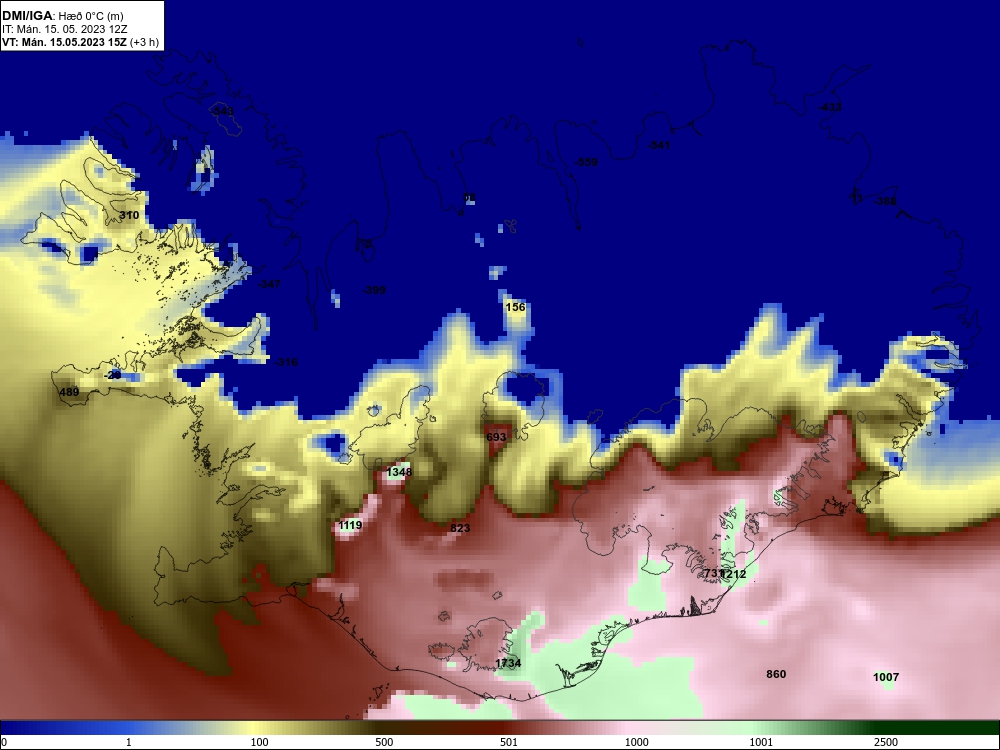The width and height of the screenshot is (1000, 750).
Task: Click the map value -559
Action: coord(586,163)
